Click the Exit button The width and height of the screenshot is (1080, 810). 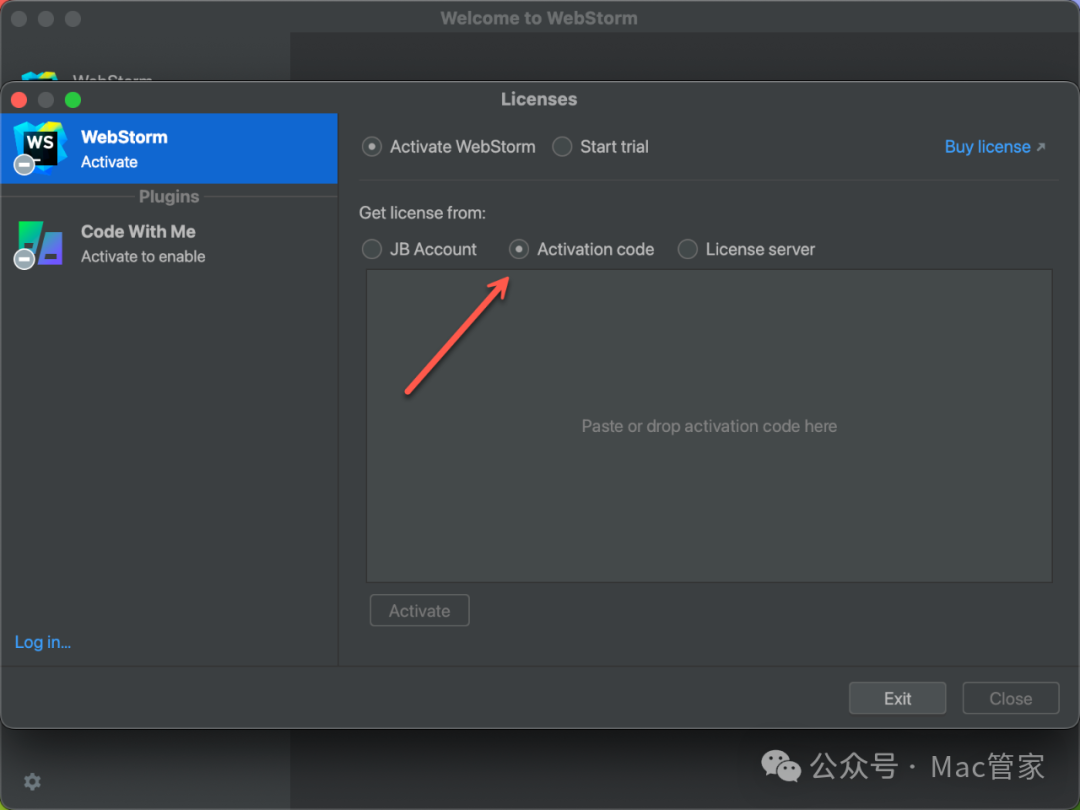coord(897,698)
